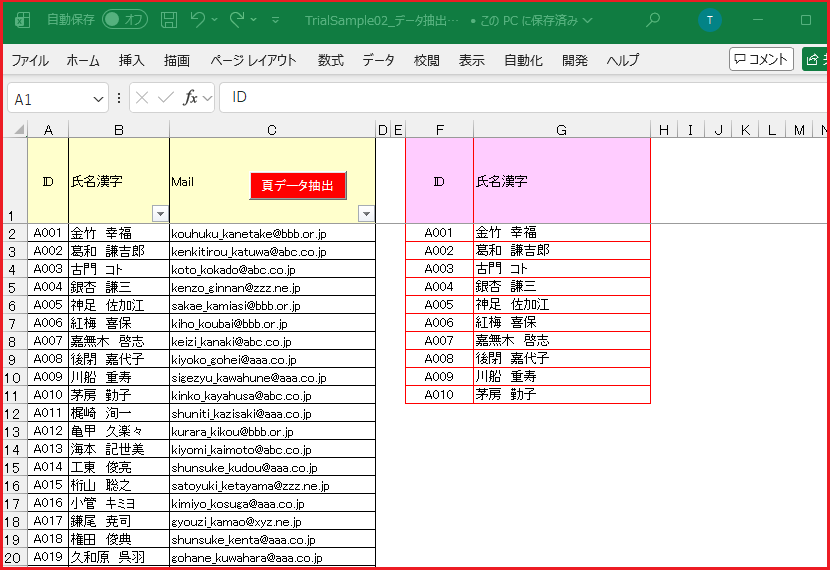Open the 校閲 ribbon tab
Screen dimensions: 830x570
pyautogui.click(x=427, y=60)
